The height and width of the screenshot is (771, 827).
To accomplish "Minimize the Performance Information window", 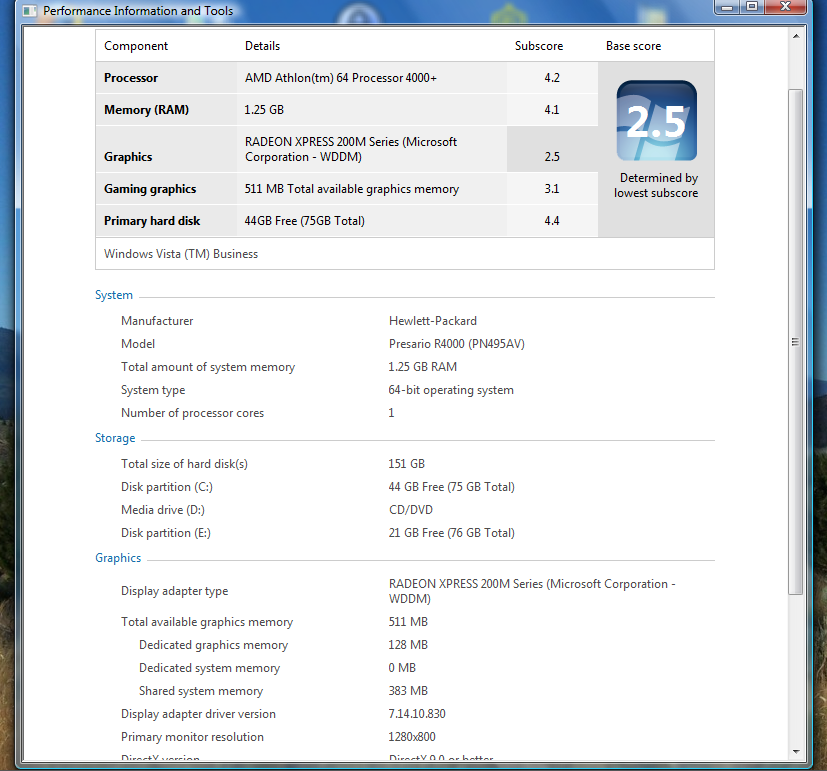I will click(x=727, y=7).
